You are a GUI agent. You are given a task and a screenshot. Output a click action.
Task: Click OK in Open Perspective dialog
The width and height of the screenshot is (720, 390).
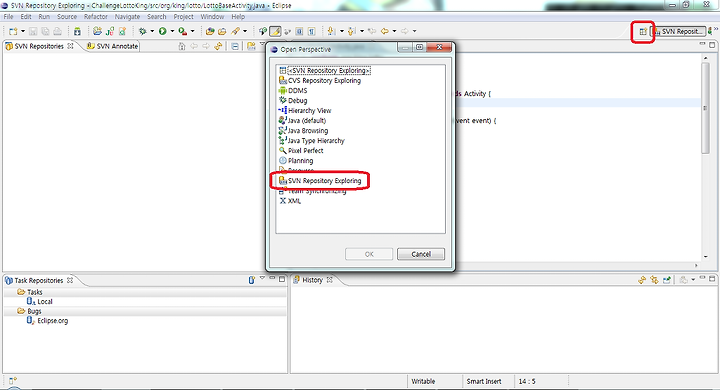tap(369, 254)
